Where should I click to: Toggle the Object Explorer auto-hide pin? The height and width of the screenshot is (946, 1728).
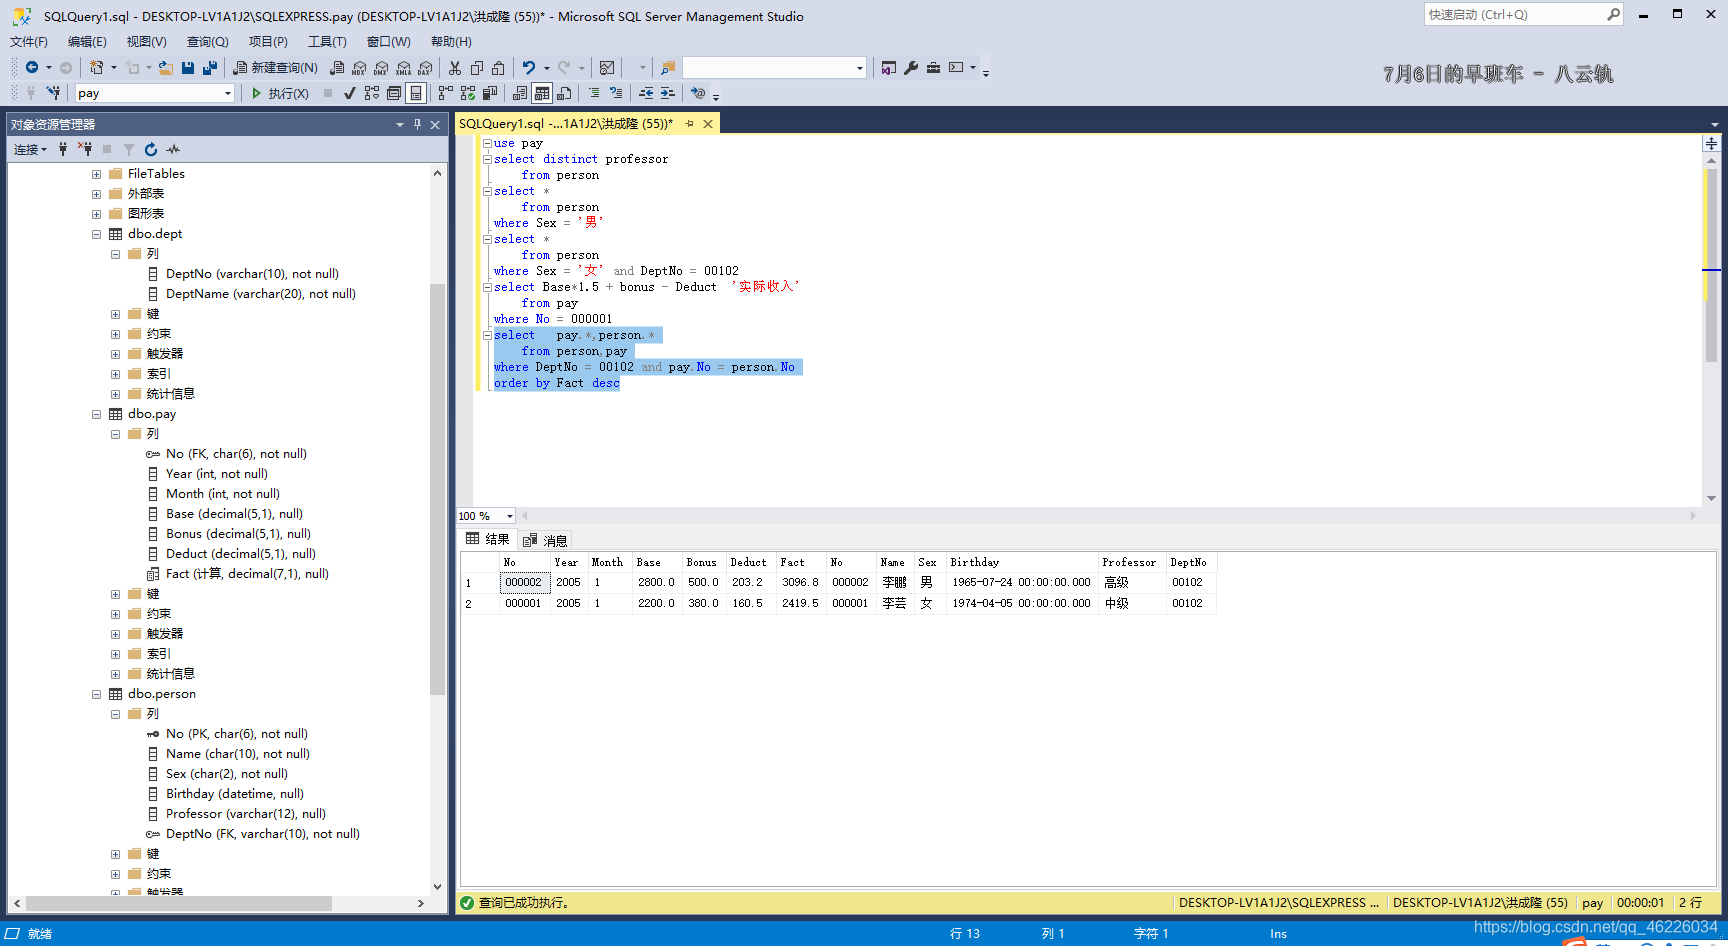(x=418, y=125)
